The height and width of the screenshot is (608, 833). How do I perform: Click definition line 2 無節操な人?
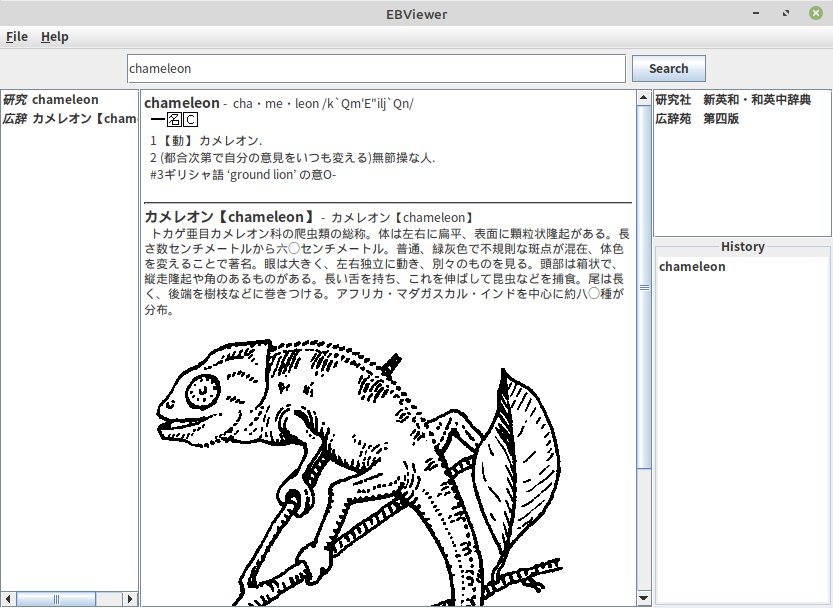(x=292, y=158)
